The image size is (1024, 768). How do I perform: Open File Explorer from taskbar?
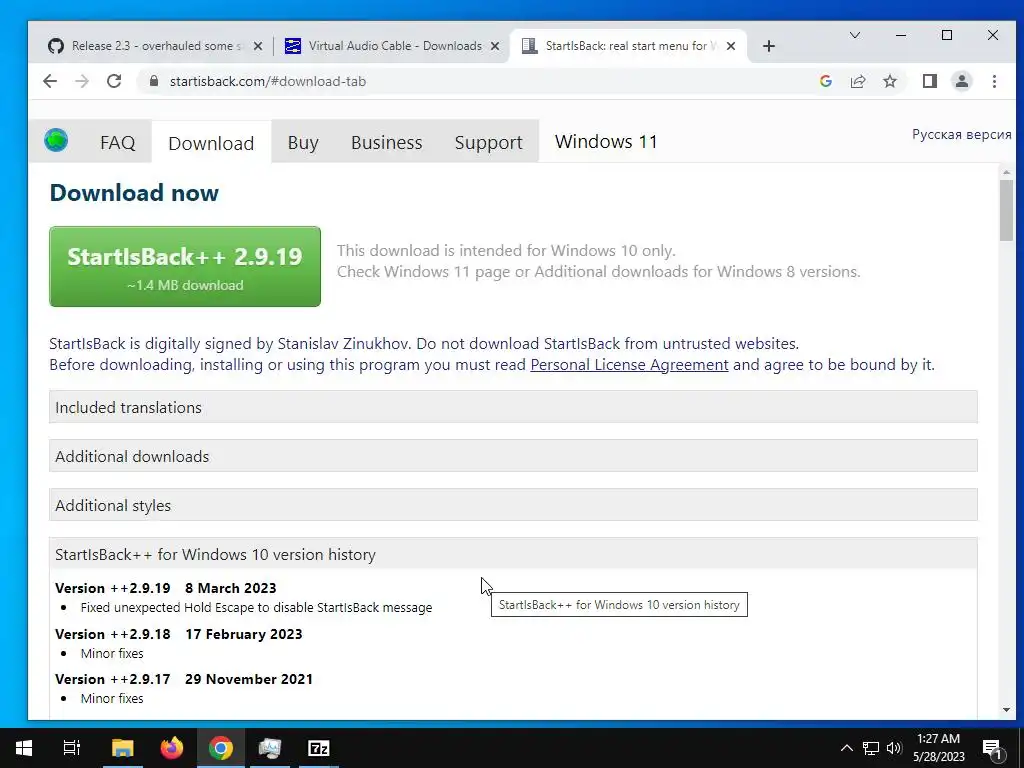[x=122, y=748]
